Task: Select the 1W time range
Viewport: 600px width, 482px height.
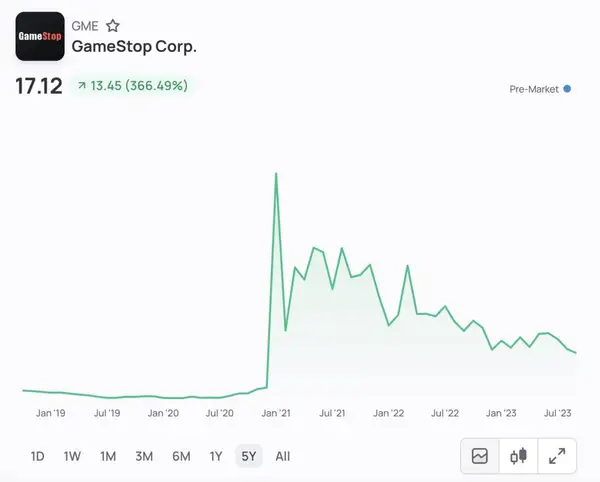Action: (x=72, y=456)
